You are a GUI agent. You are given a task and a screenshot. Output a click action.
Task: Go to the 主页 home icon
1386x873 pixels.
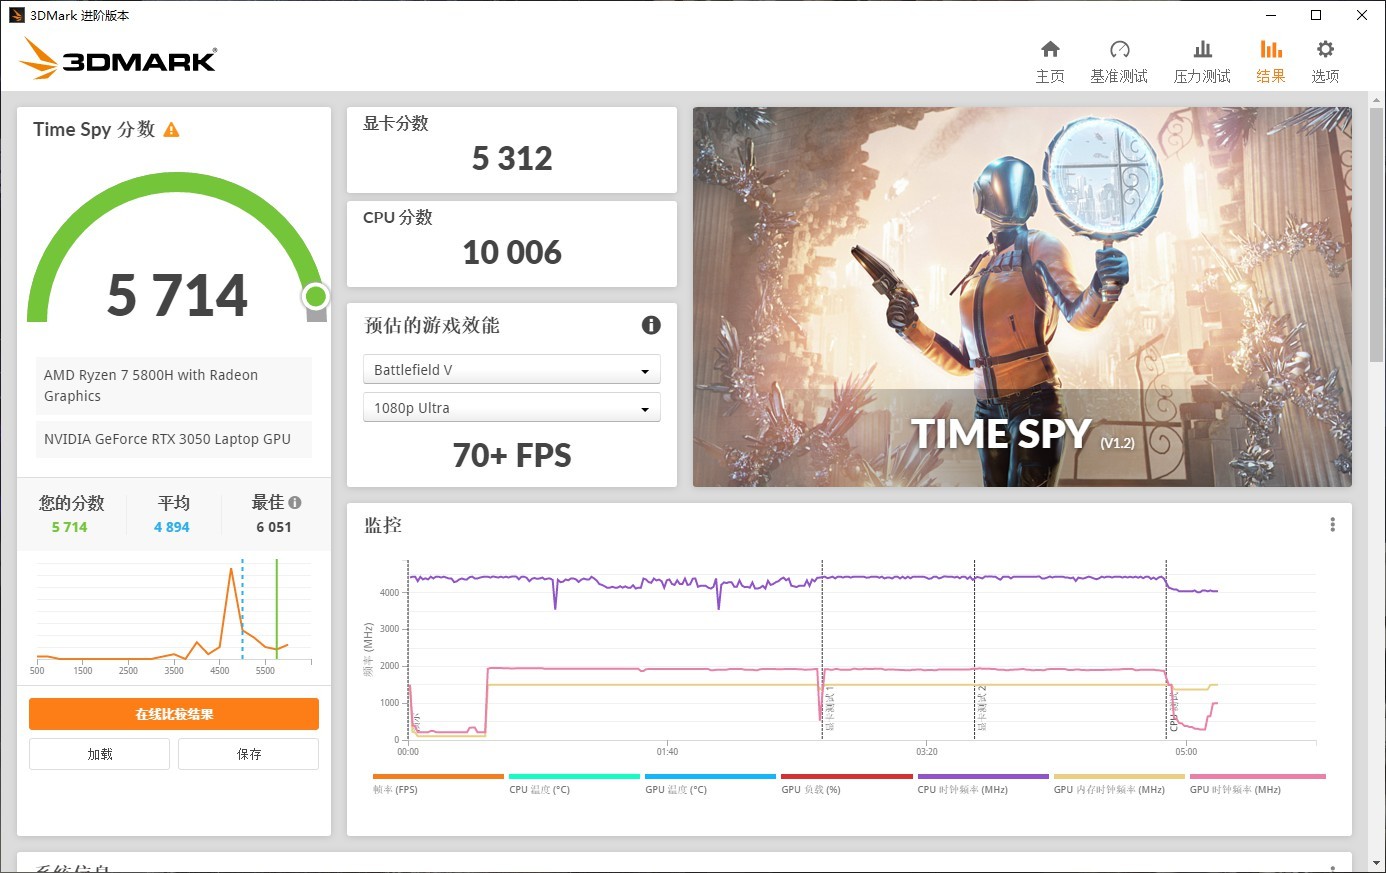click(1050, 49)
